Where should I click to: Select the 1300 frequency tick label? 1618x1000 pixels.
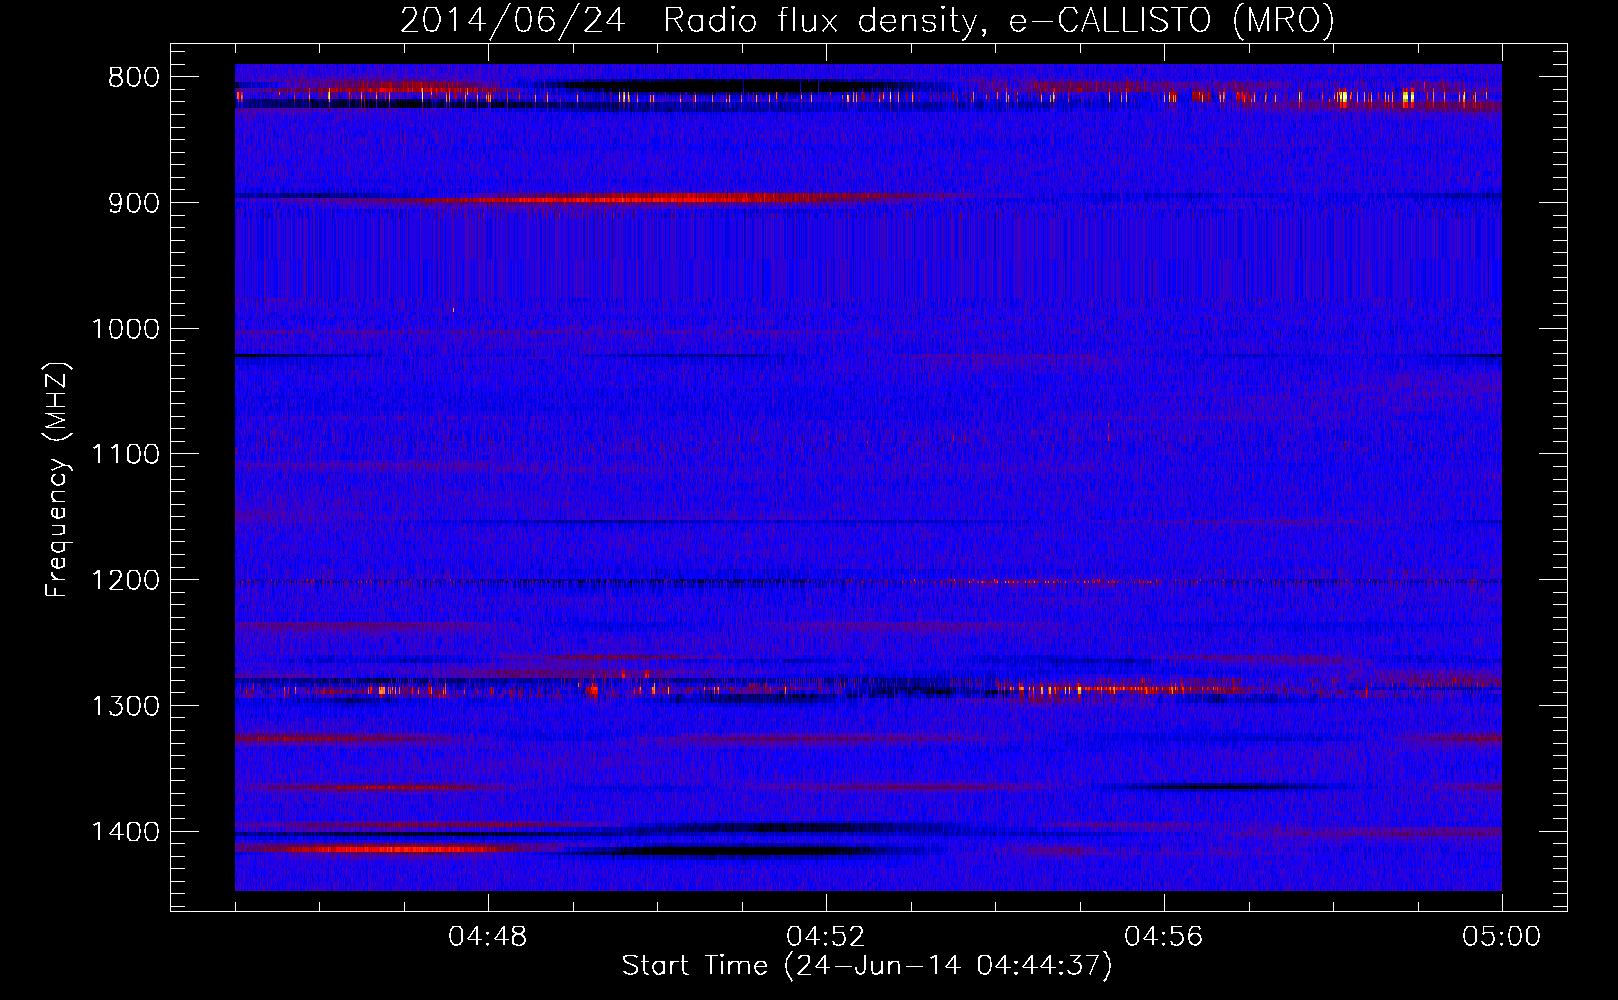[x=125, y=707]
